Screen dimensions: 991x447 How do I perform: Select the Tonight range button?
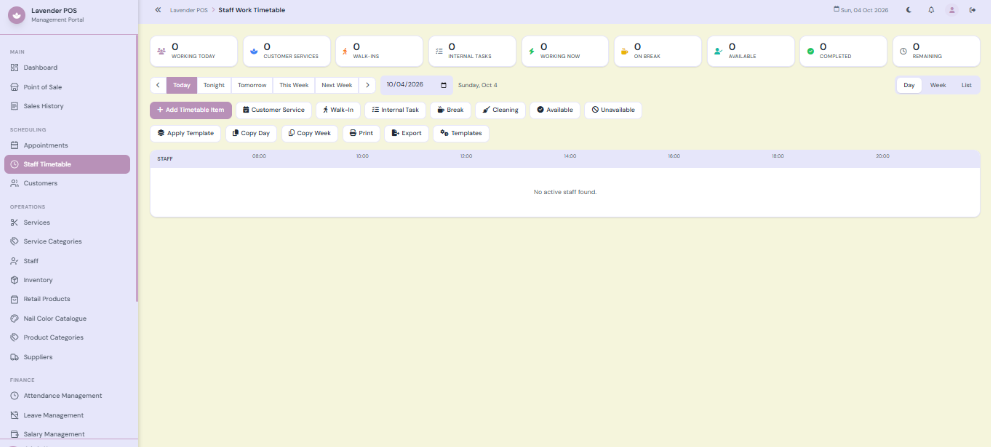click(214, 85)
